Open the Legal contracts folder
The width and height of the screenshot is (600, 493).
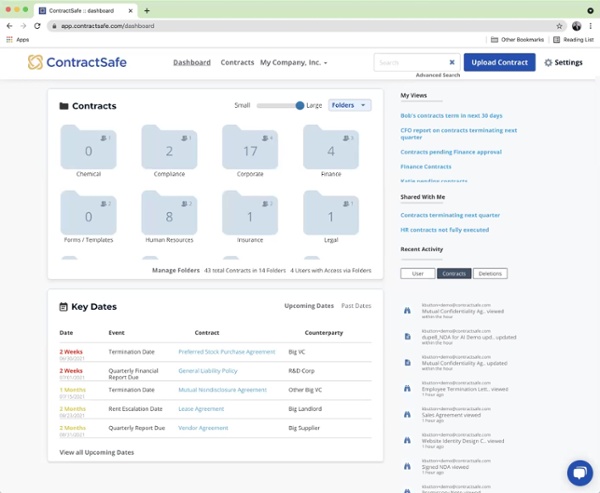point(330,216)
